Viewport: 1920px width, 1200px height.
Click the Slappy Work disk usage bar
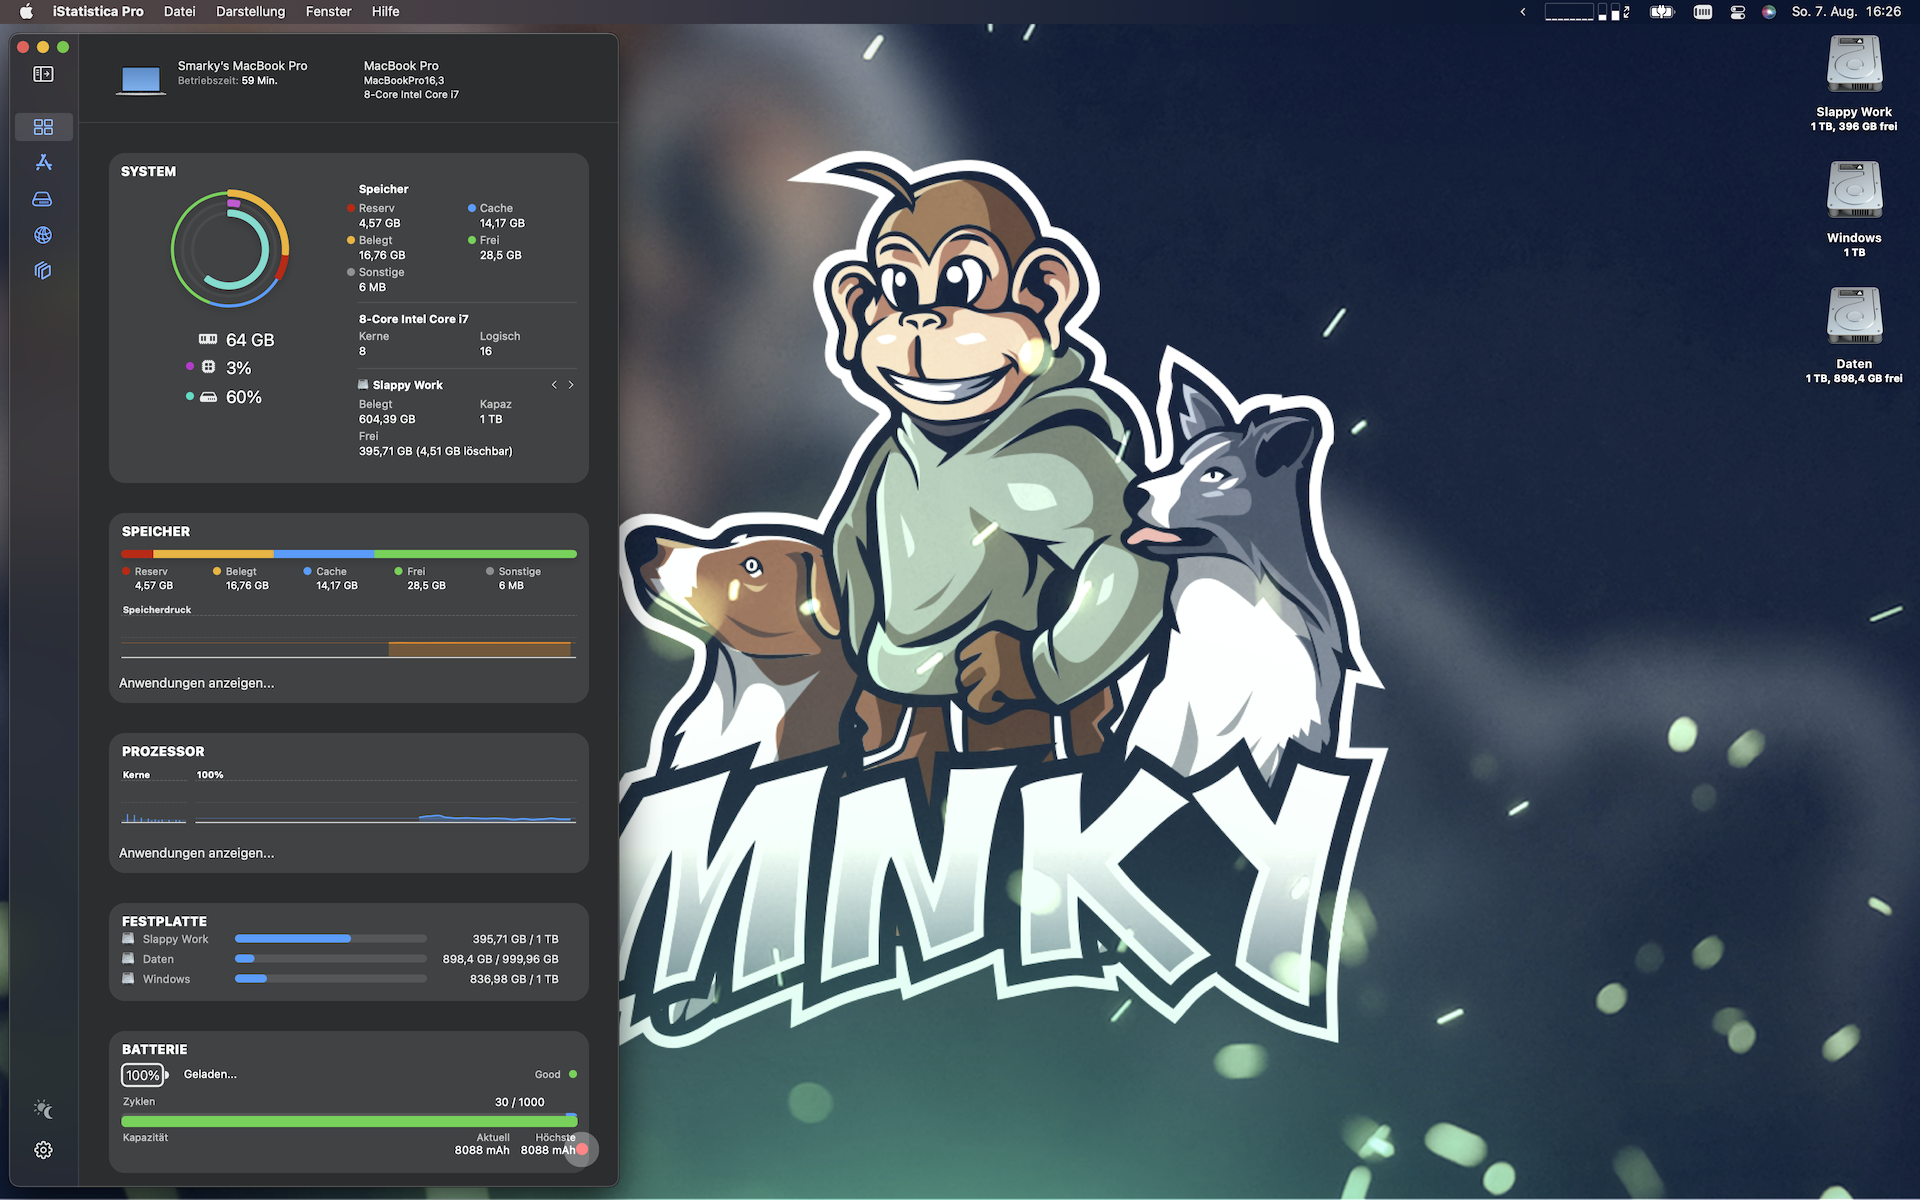(330, 939)
